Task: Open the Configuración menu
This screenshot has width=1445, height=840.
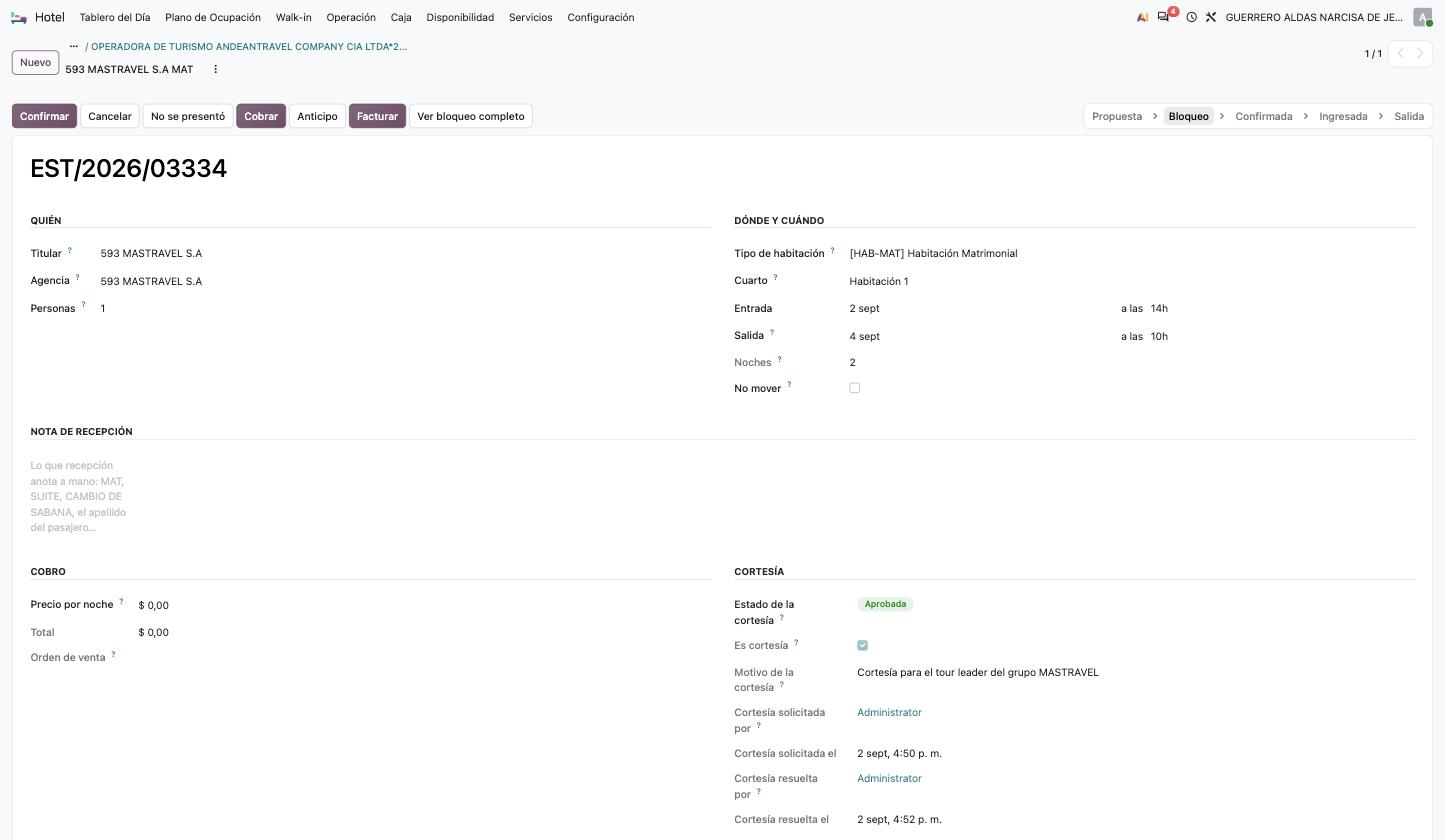Action: pyautogui.click(x=601, y=17)
